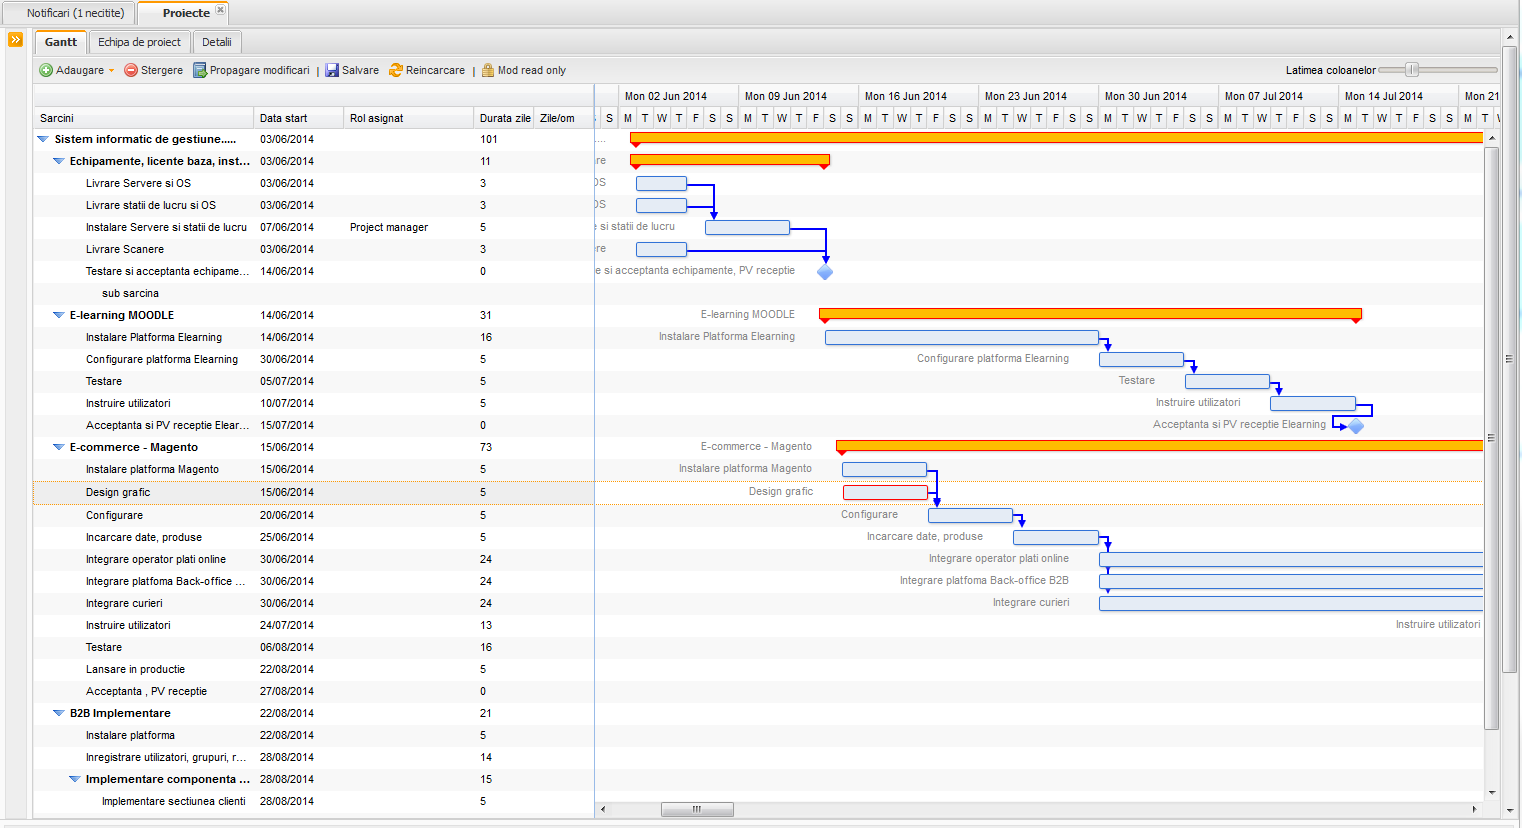Click the Zile/om column header
Screen dimensions: 1522x828
pos(563,118)
